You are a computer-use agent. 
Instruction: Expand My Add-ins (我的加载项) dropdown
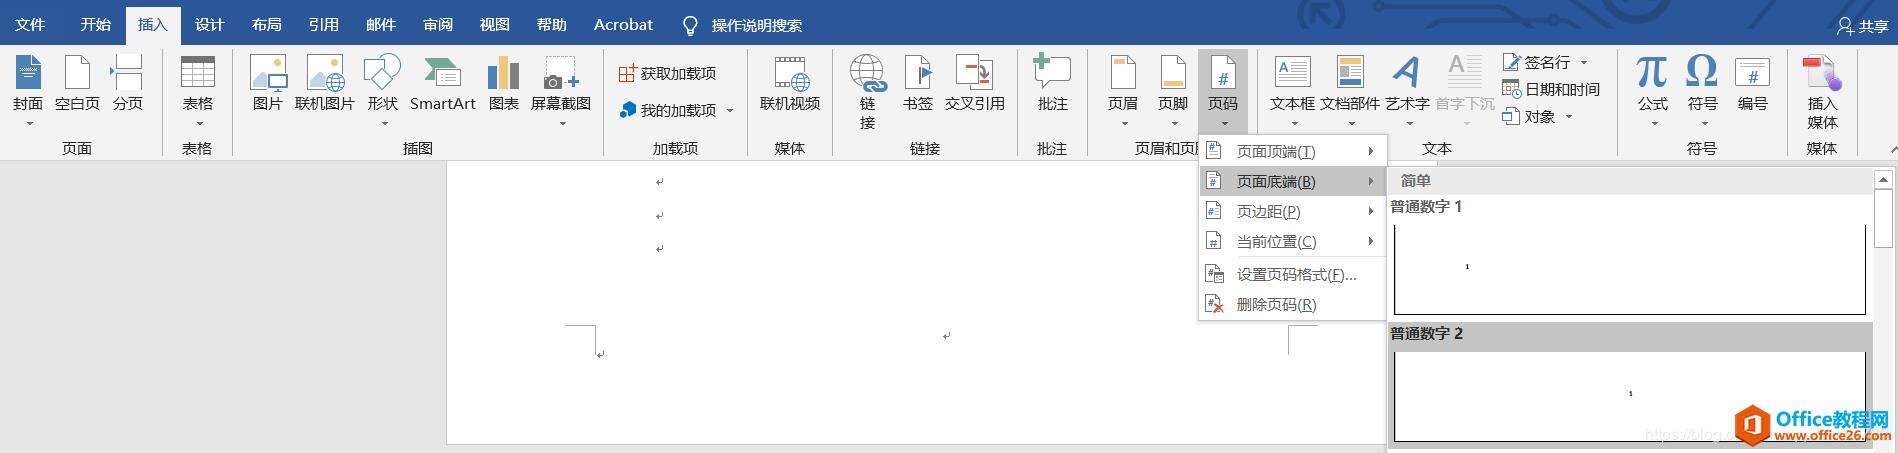[x=730, y=110]
